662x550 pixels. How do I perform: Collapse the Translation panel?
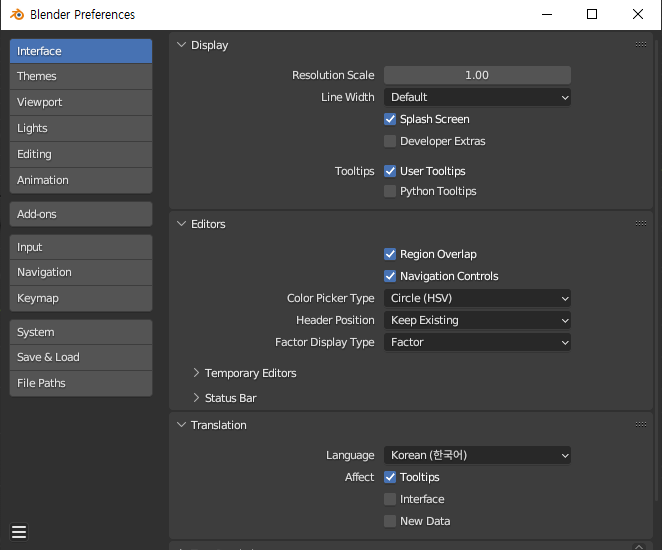[x=182, y=425]
